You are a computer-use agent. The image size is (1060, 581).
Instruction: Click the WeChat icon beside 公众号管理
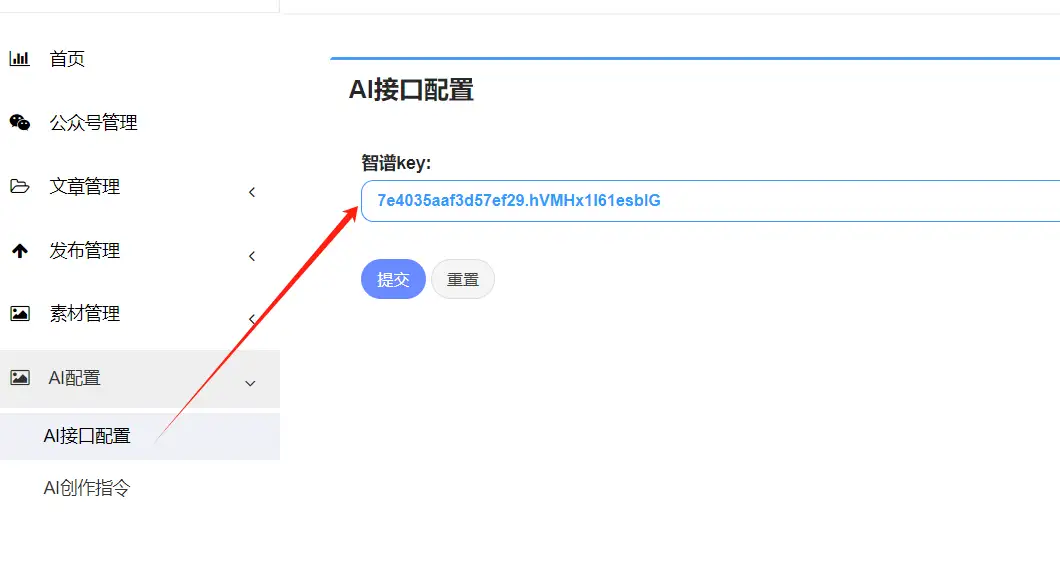pos(19,123)
